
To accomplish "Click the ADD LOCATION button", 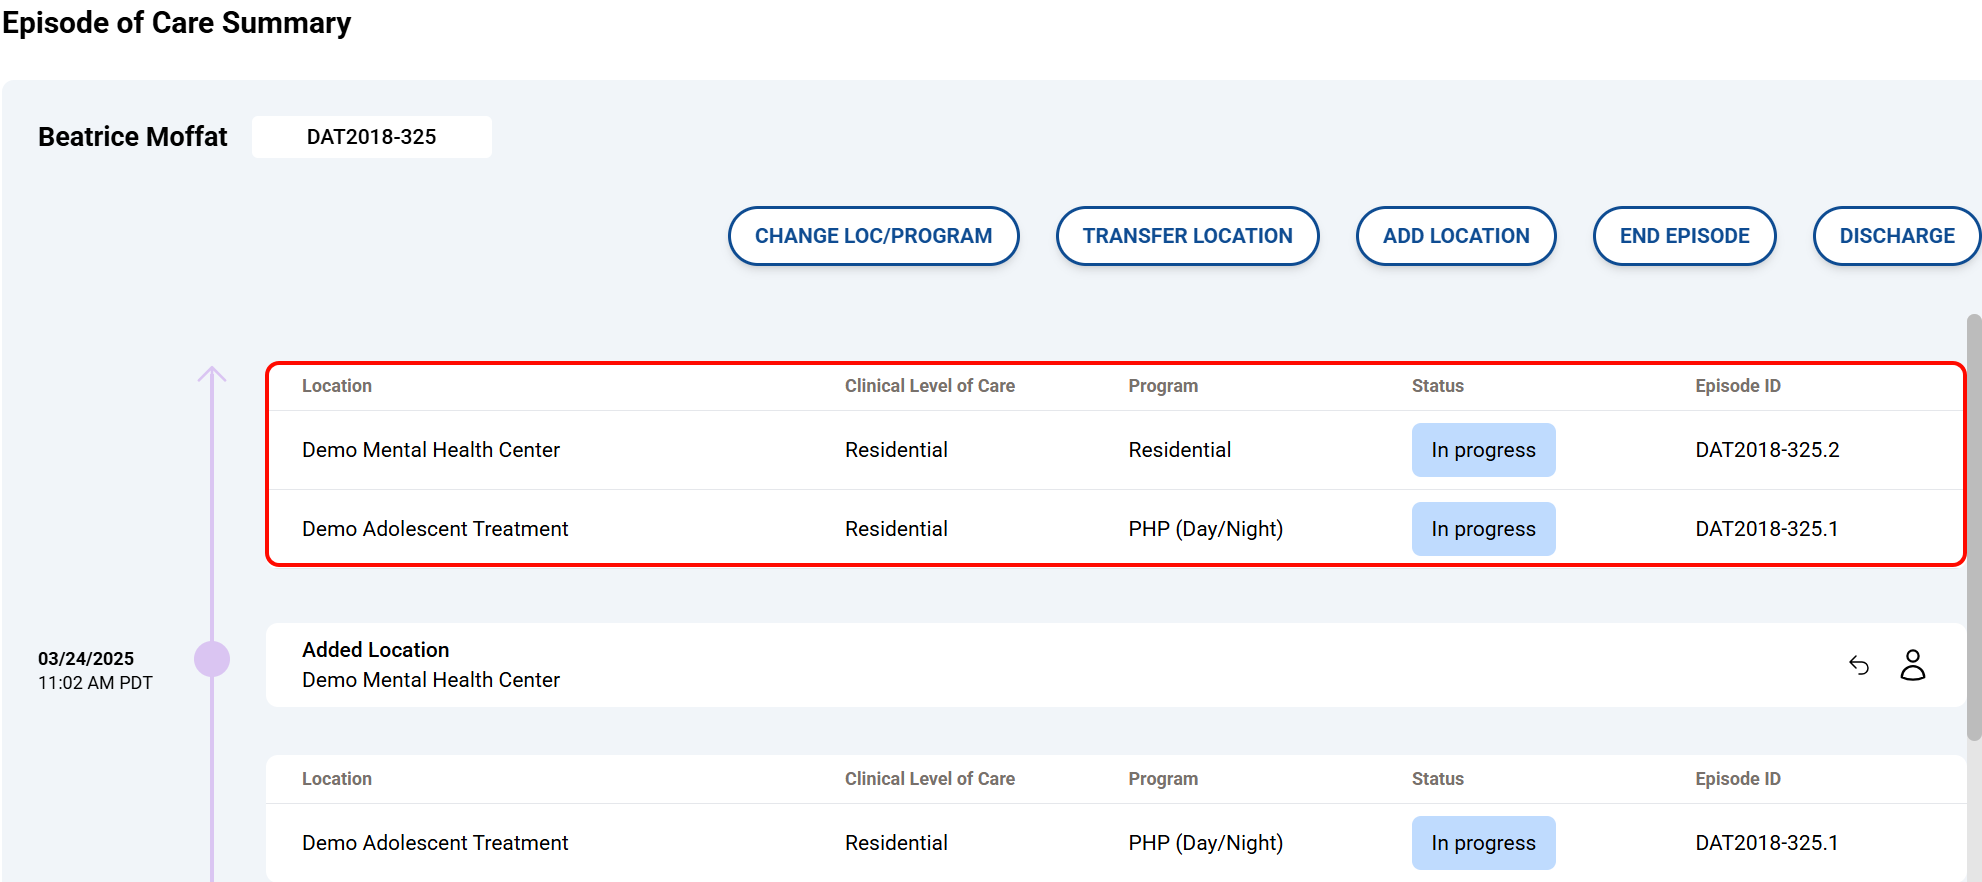I will (1455, 236).
